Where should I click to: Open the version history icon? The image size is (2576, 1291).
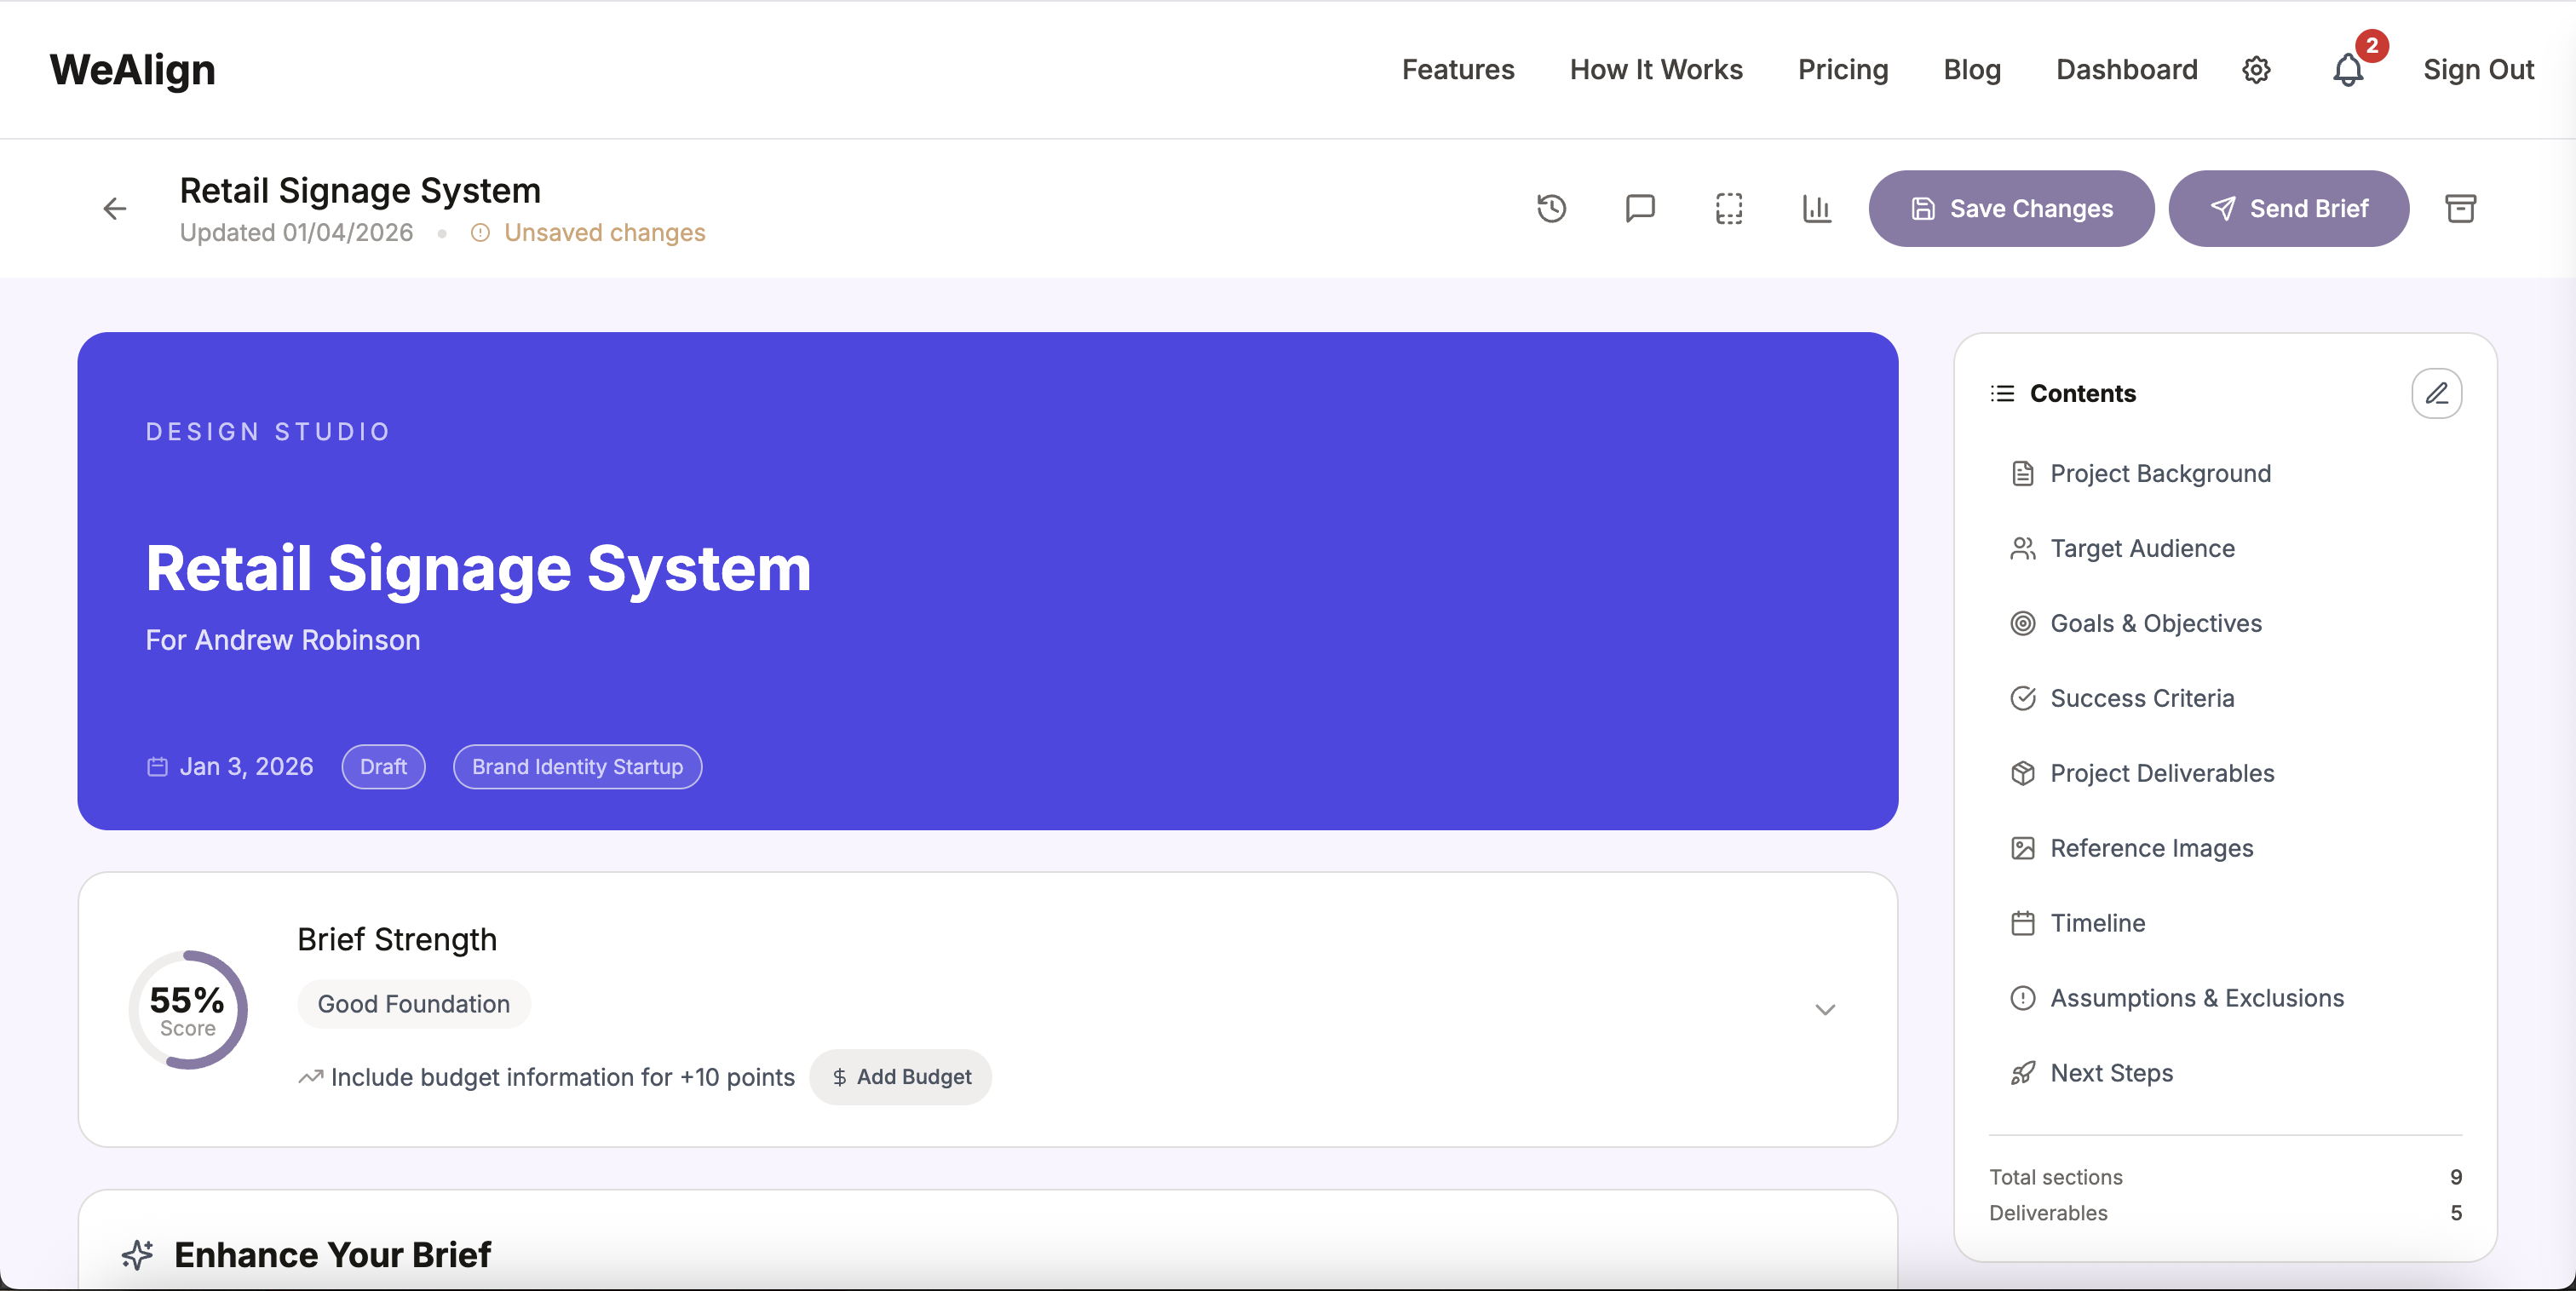point(1550,208)
